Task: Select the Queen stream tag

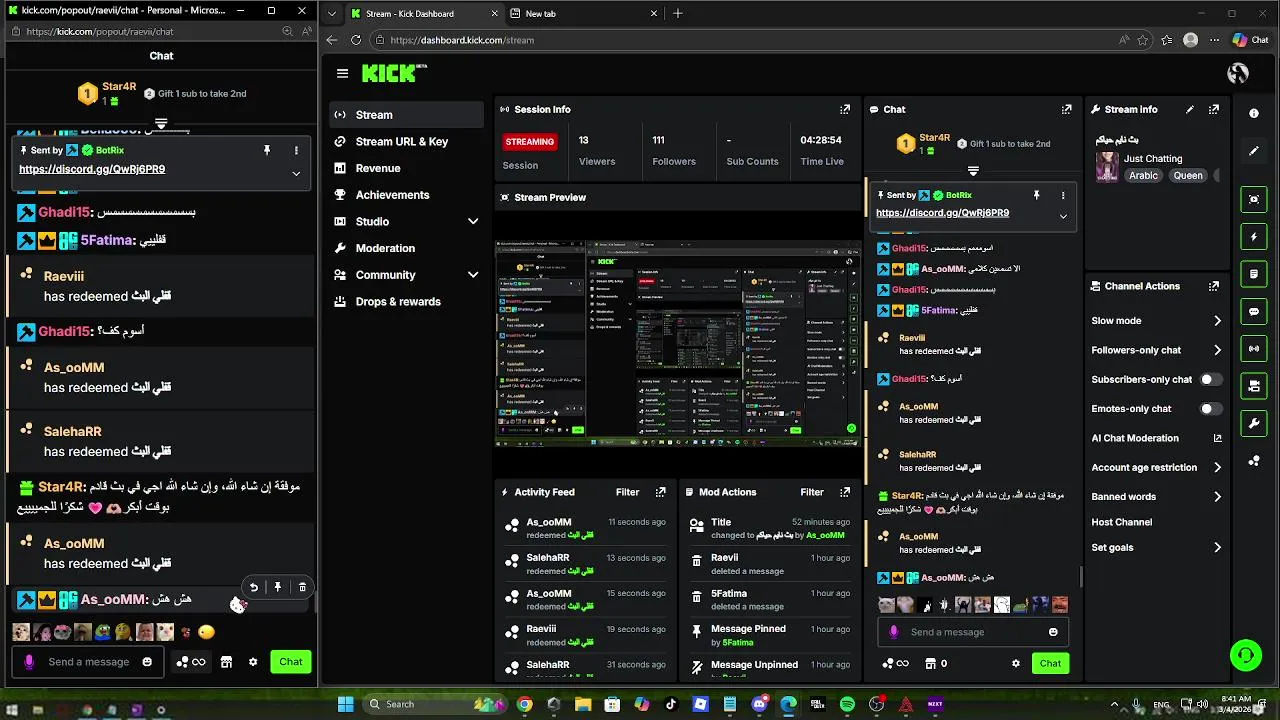Action: pyautogui.click(x=1188, y=175)
